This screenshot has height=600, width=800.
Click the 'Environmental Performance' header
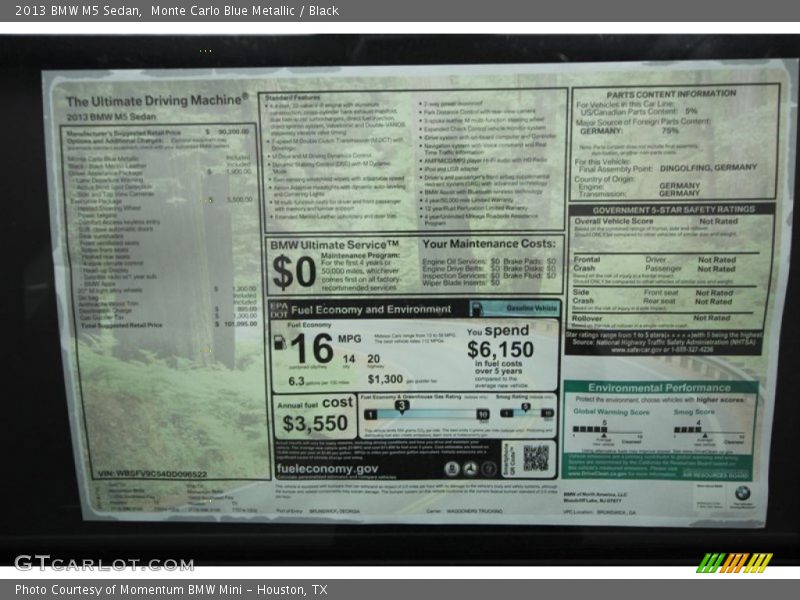pos(659,388)
